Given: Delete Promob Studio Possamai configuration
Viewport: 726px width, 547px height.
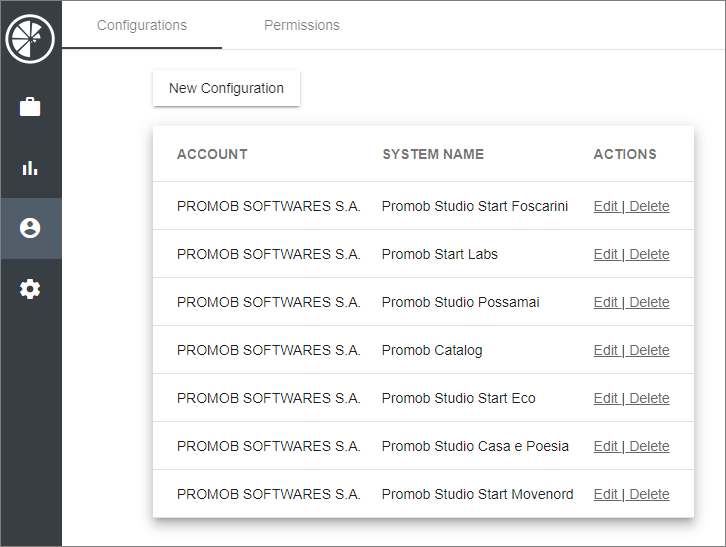Looking at the screenshot, I should tap(649, 302).
